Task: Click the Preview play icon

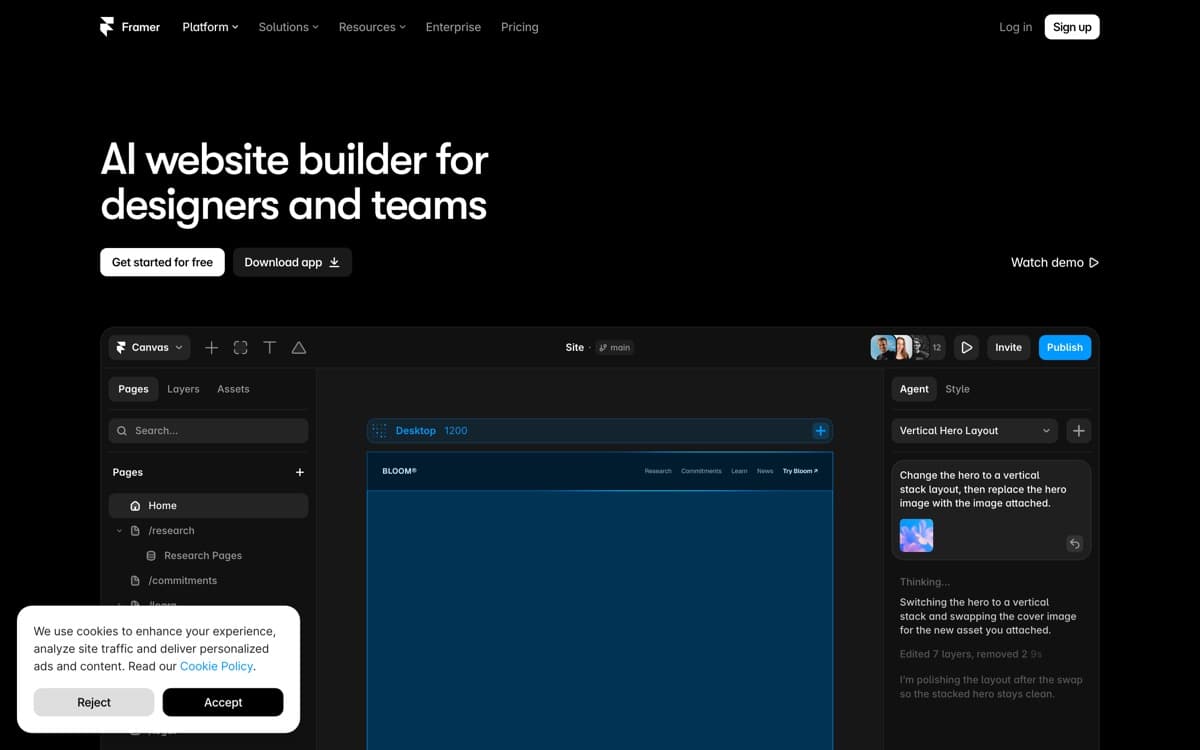Action: pyautogui.click(x=966, y=347)
